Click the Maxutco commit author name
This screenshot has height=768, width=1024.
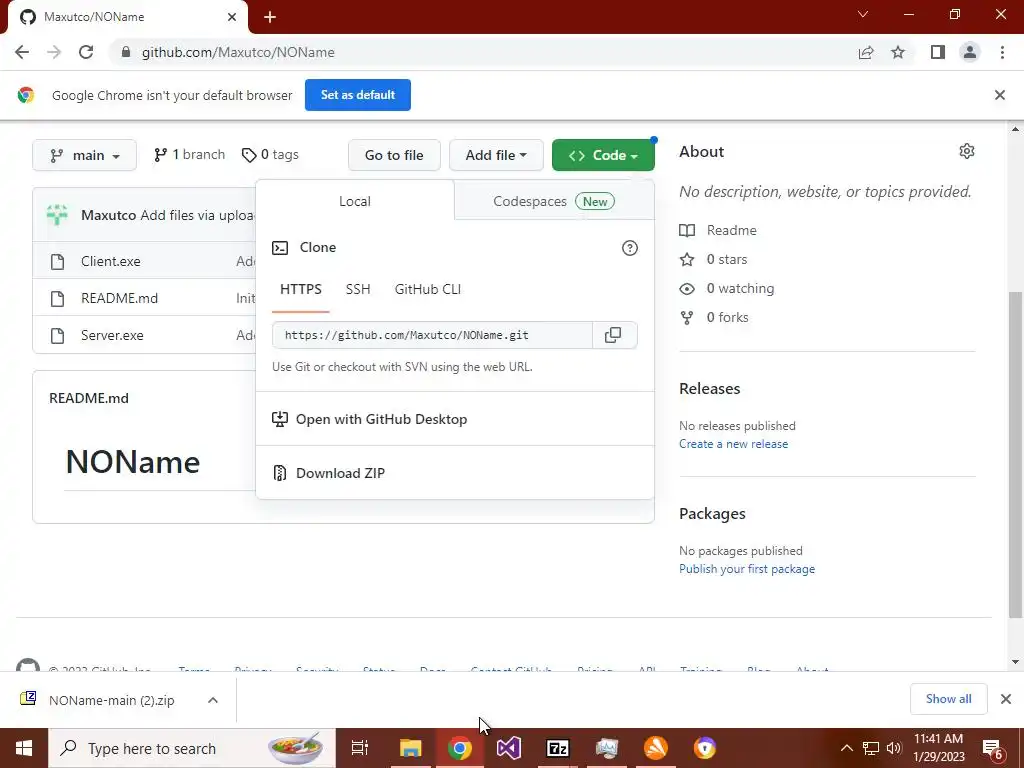pyautogui.click(x=108, y=215)
